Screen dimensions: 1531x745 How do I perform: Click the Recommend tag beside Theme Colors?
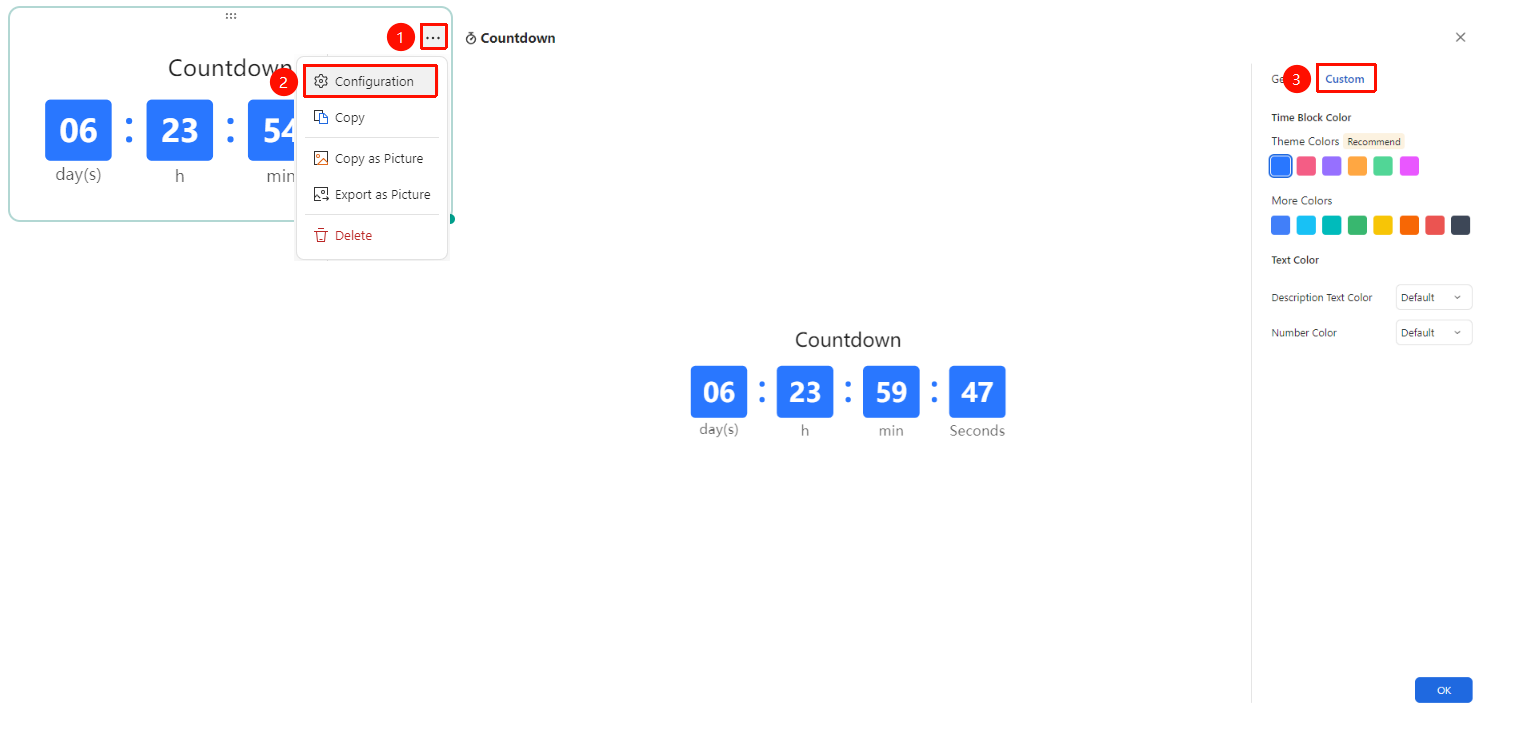pyautogui.click(x=1374, y=142)
